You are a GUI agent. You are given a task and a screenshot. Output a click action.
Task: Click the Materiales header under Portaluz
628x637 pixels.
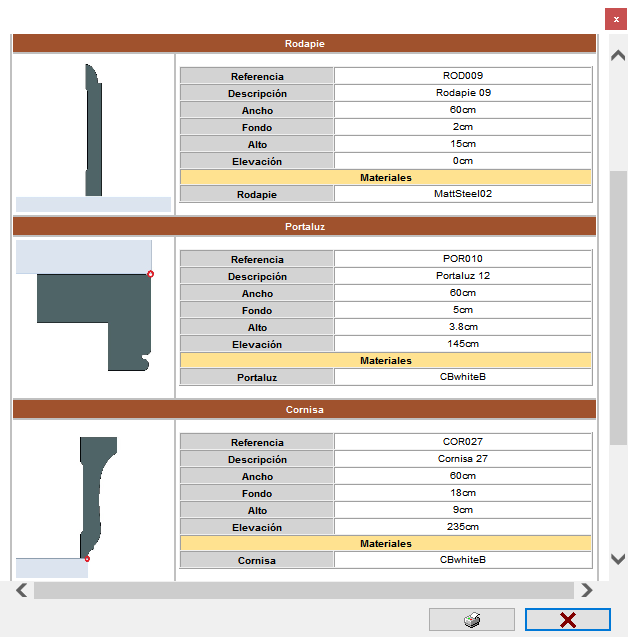(385, 360)
